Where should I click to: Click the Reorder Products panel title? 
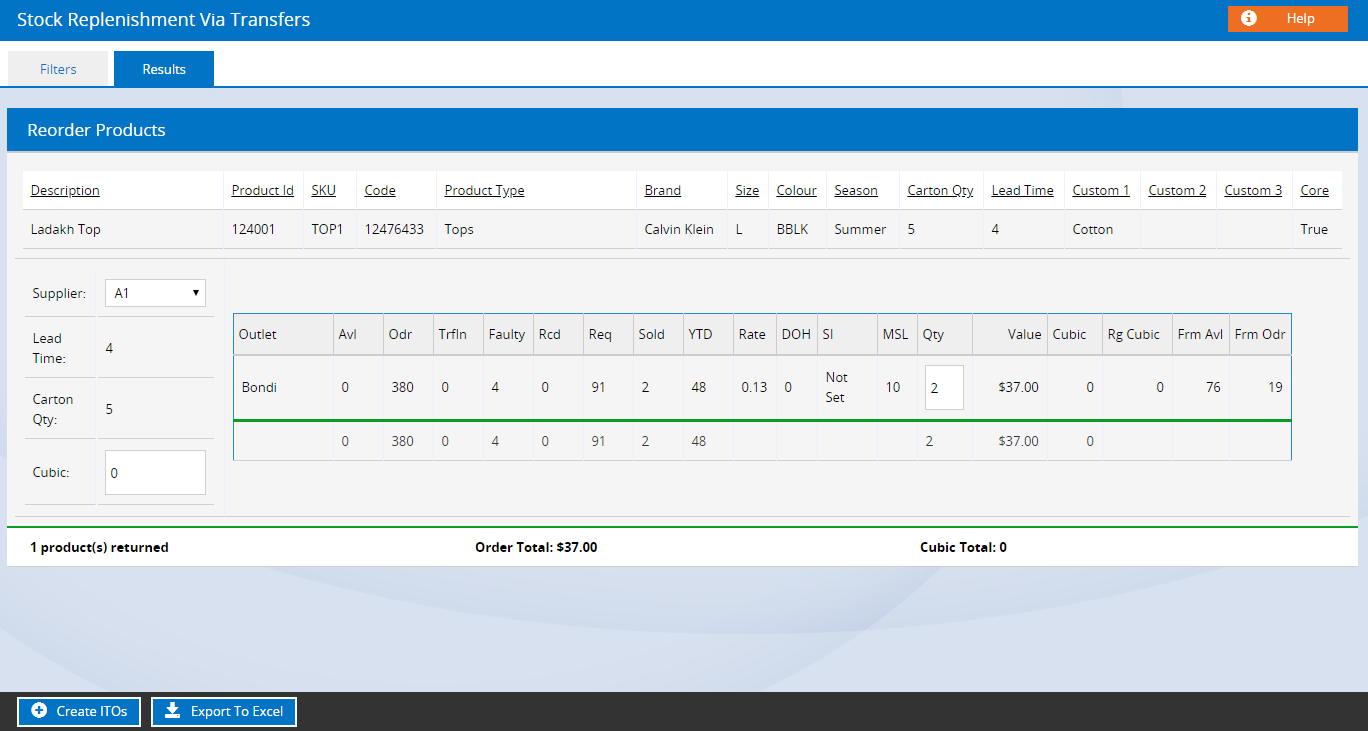coord(96,130)
